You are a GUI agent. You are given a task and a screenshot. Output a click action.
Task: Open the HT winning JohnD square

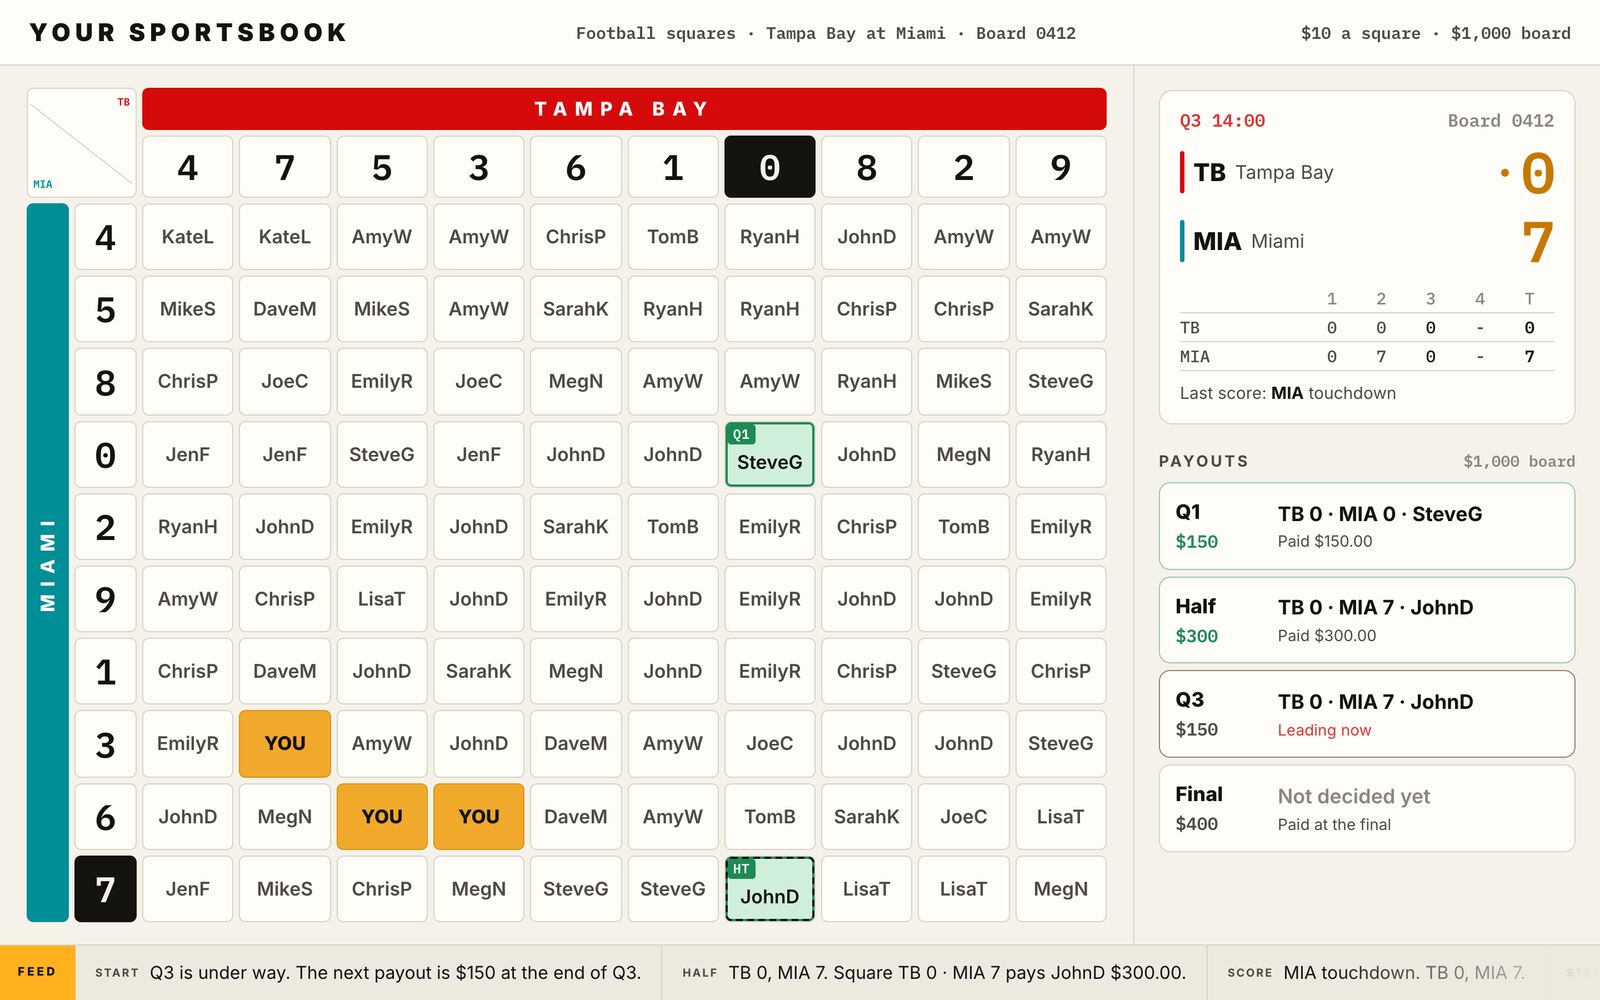pyautogui.click(x=769, y=889)
